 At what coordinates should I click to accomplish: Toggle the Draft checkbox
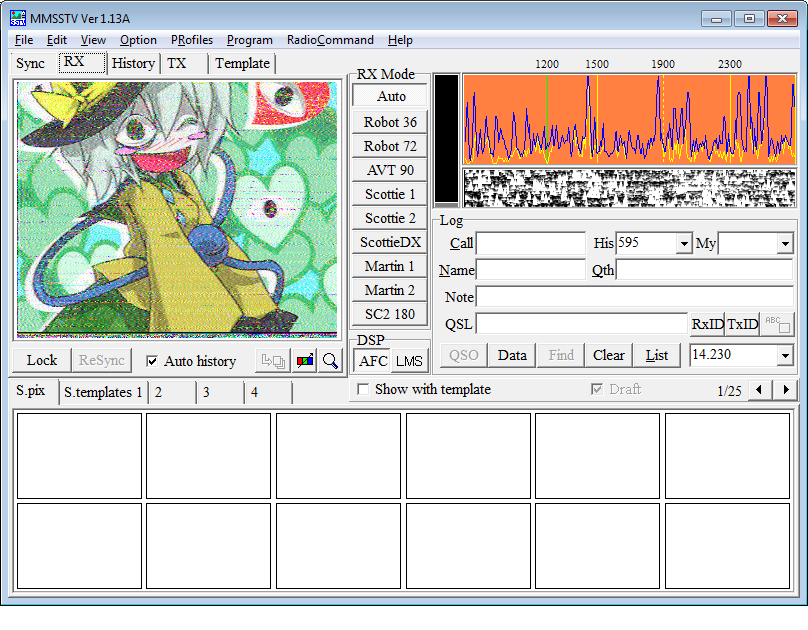pyautogui.click(x=597, y=389)
